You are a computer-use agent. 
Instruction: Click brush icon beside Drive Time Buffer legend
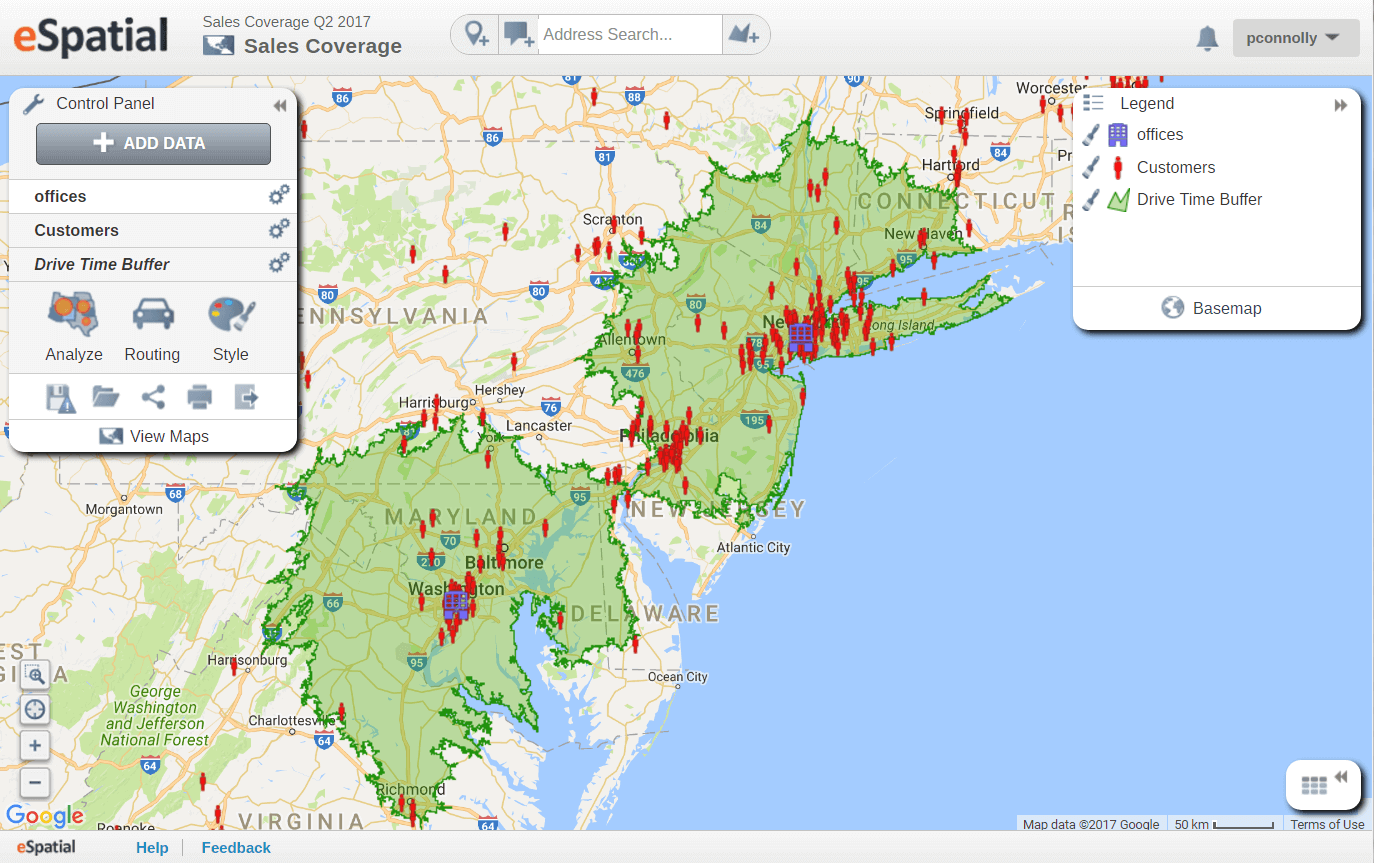(x=1091, y=200)
